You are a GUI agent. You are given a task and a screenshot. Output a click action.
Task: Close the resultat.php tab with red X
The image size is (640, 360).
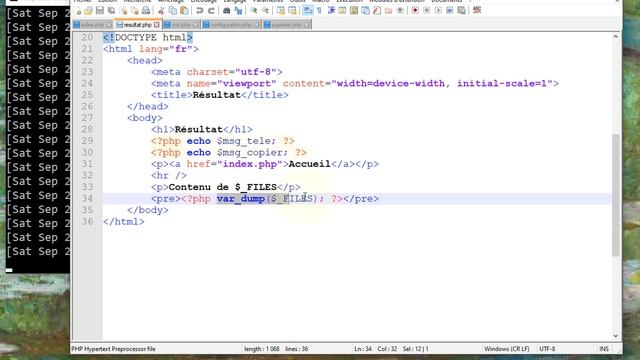coord(157,25)
